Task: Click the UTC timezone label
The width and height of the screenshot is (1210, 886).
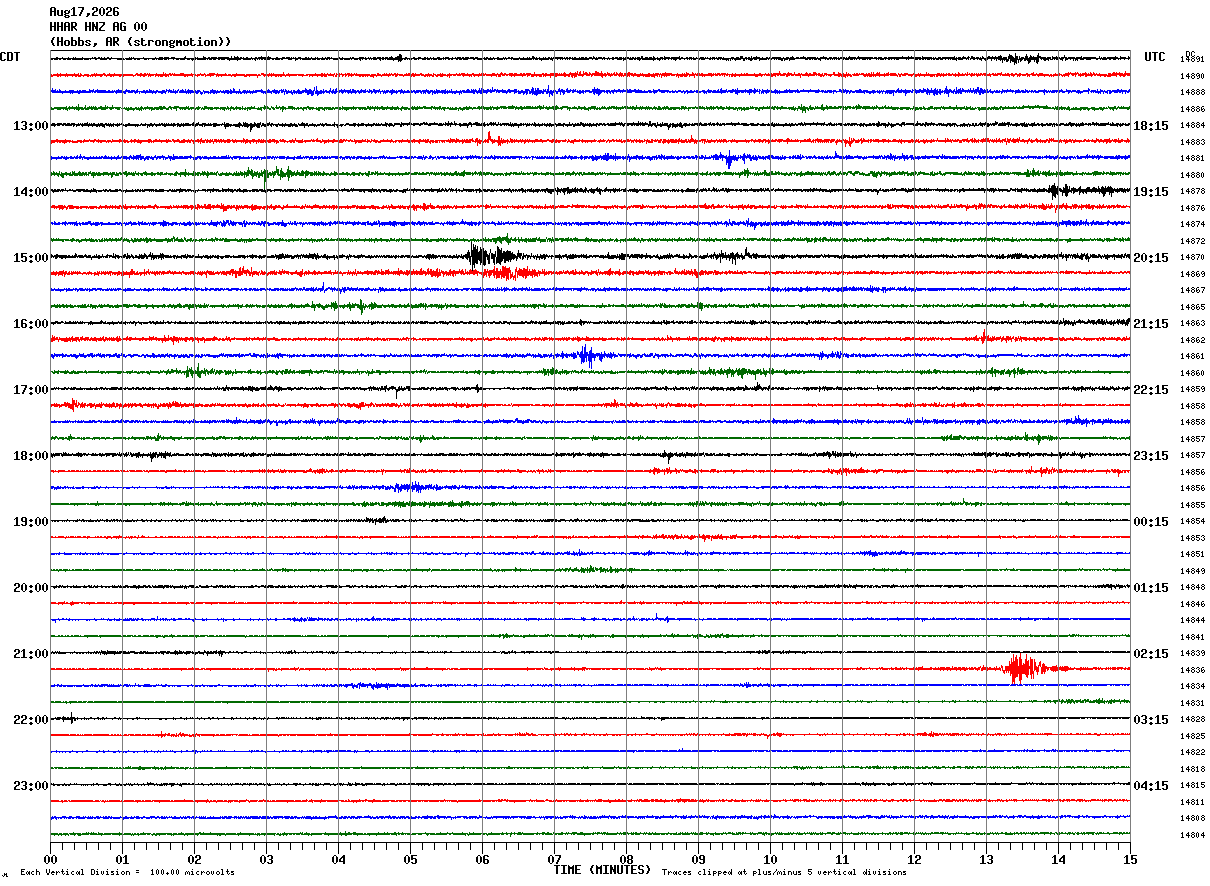Action: [1155, 57]
